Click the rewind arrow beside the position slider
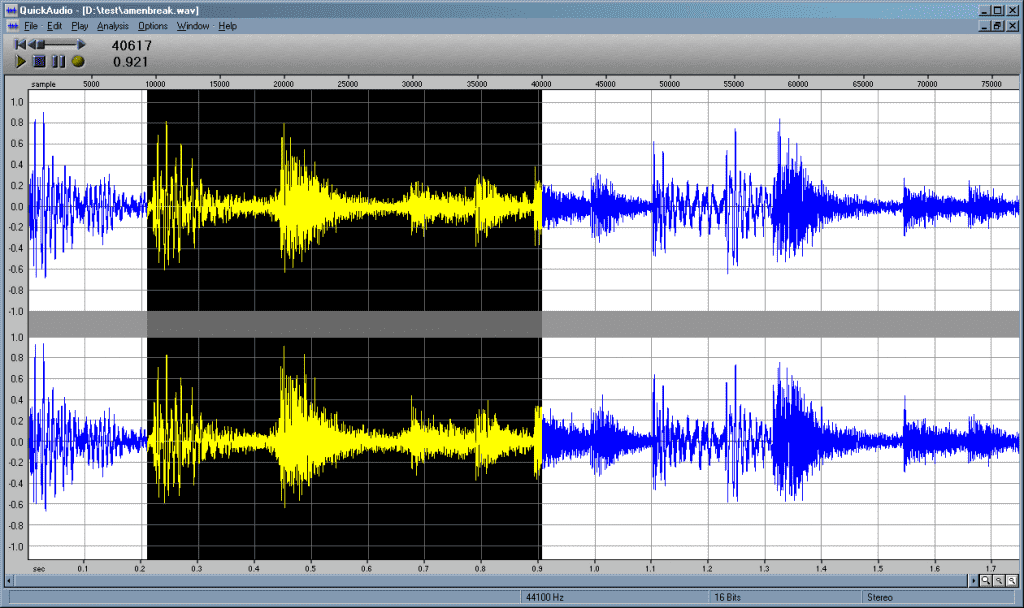Screen dimensions: 1024x608 click(31, 44)
